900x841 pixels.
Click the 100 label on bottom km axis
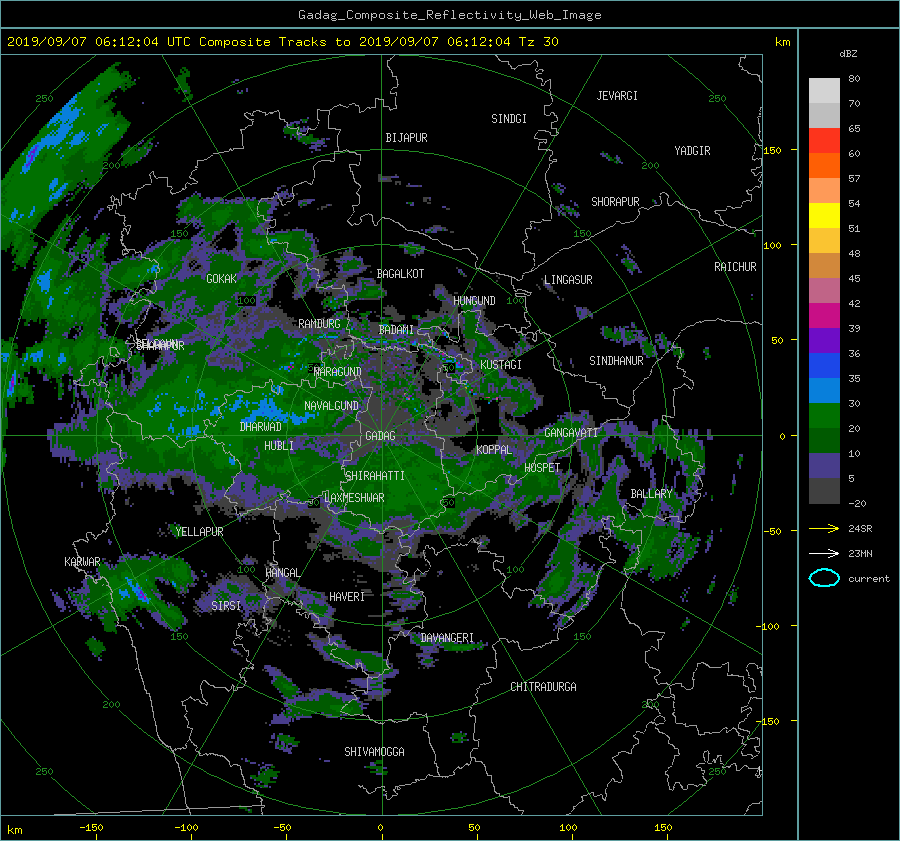coord(568,828)
